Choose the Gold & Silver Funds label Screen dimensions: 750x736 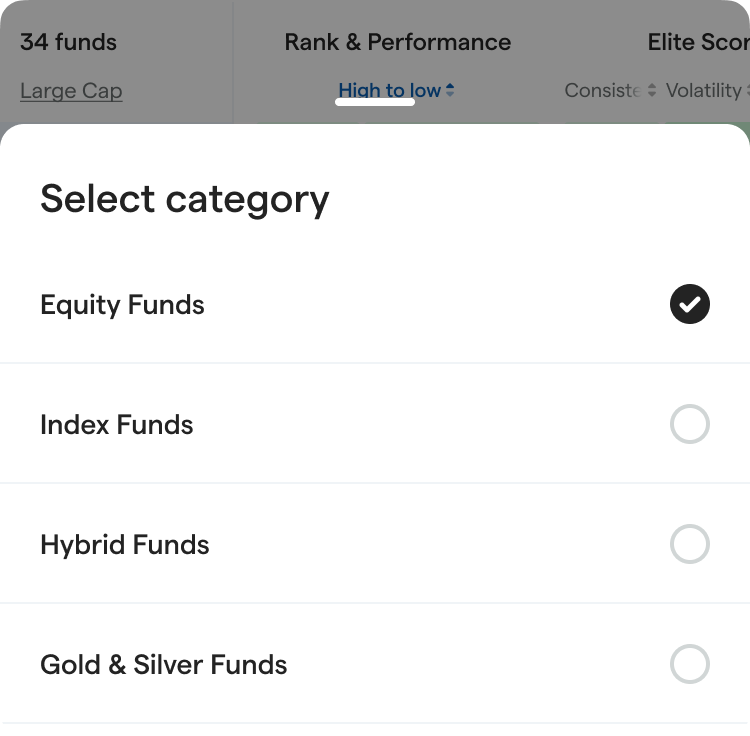163,665
